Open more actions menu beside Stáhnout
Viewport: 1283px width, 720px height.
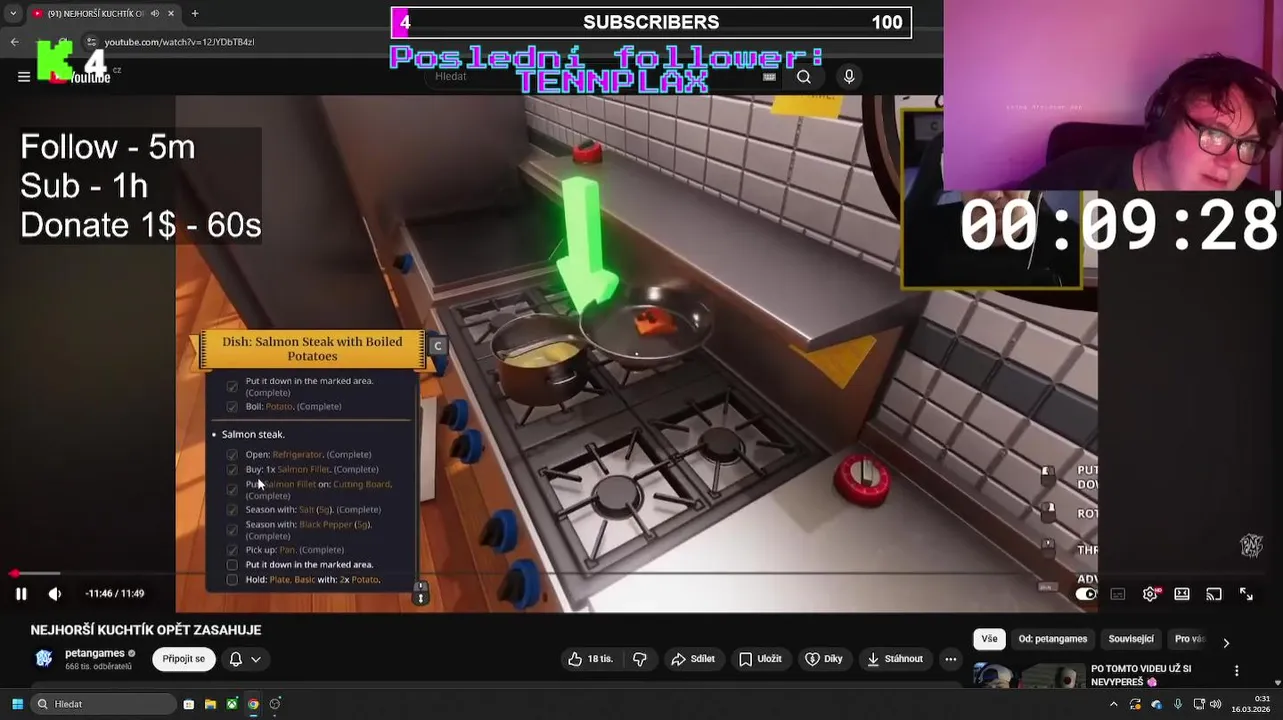coord(951,659)
